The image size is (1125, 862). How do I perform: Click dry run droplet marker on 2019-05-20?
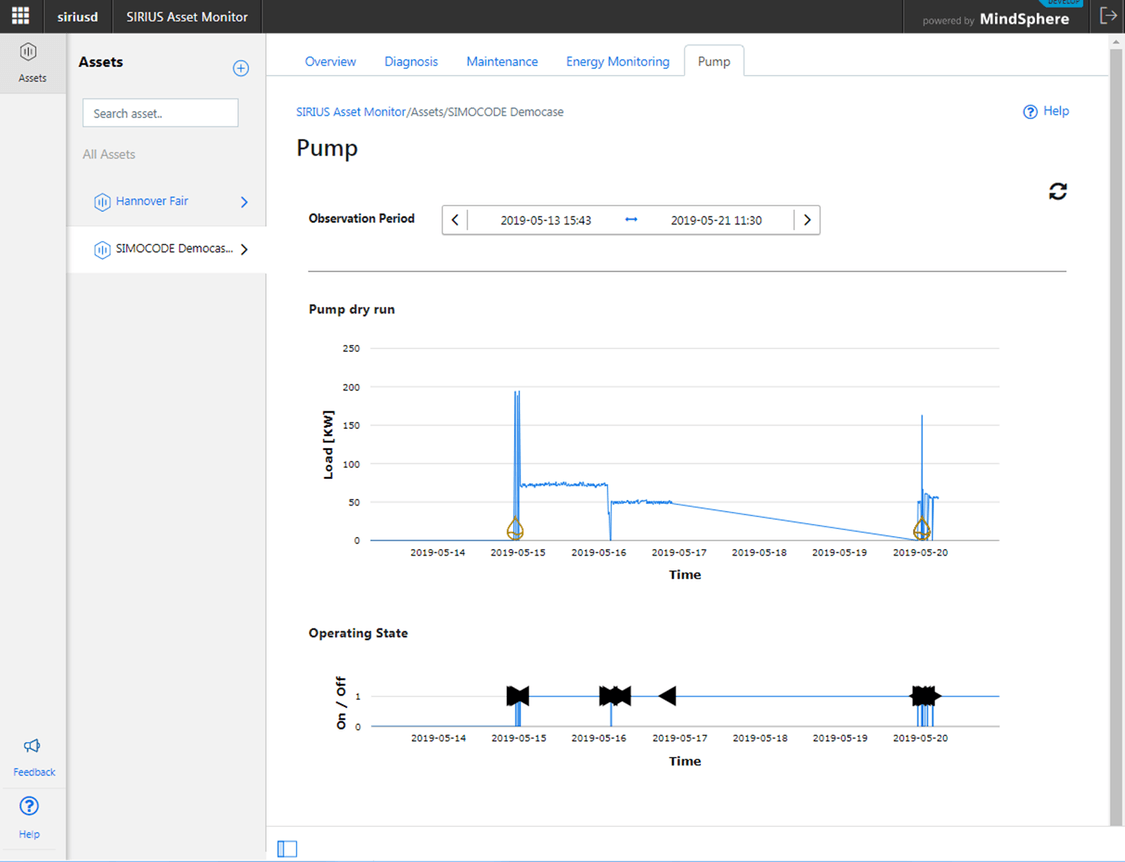tap(922, 529)
